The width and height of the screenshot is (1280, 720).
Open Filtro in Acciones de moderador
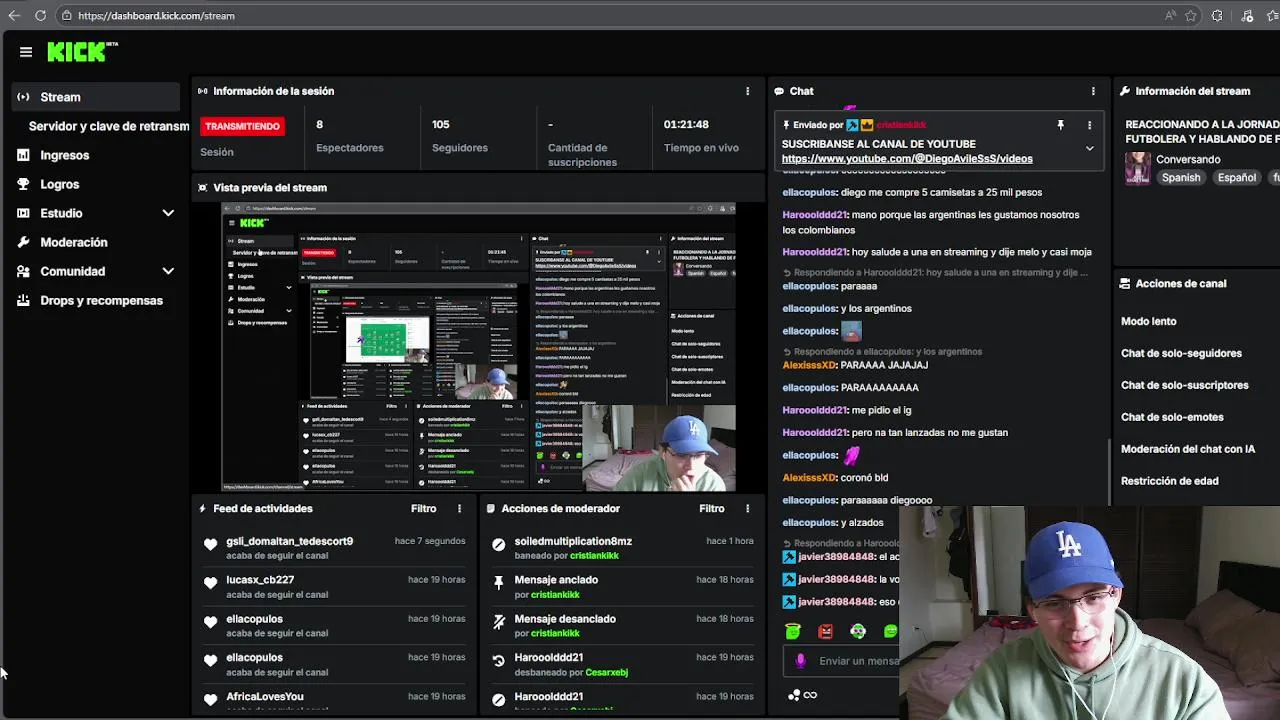711,508
